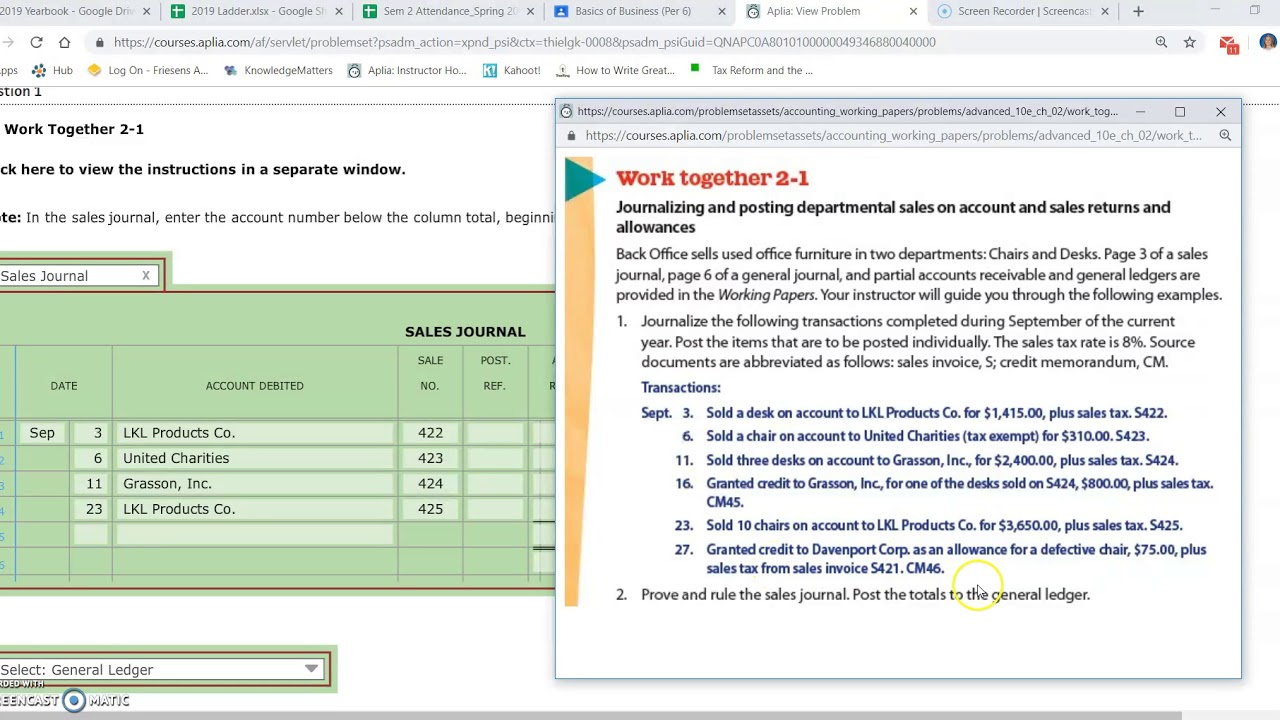Click the SALES JOURNAL title text
This screenshot has width=1280, height=720.
464,331
